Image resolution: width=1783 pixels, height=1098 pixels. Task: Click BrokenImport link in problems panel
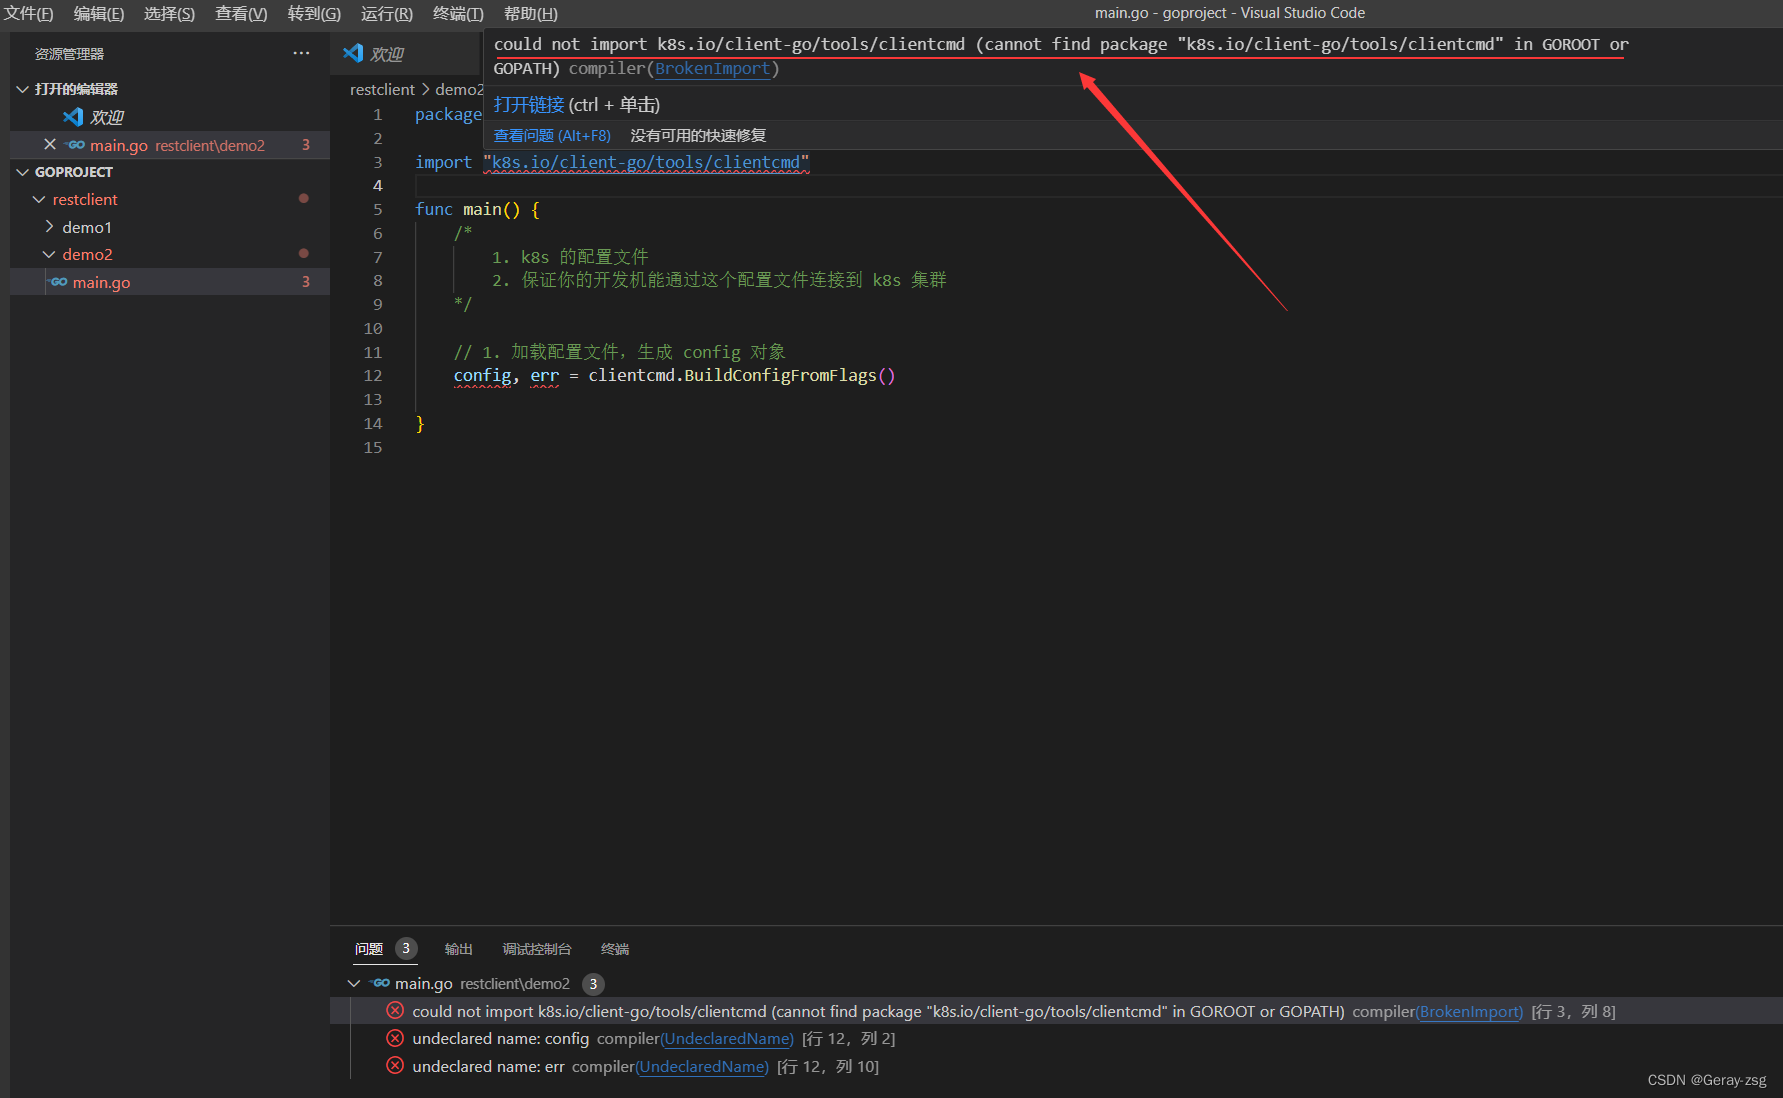[1470, 1012]
